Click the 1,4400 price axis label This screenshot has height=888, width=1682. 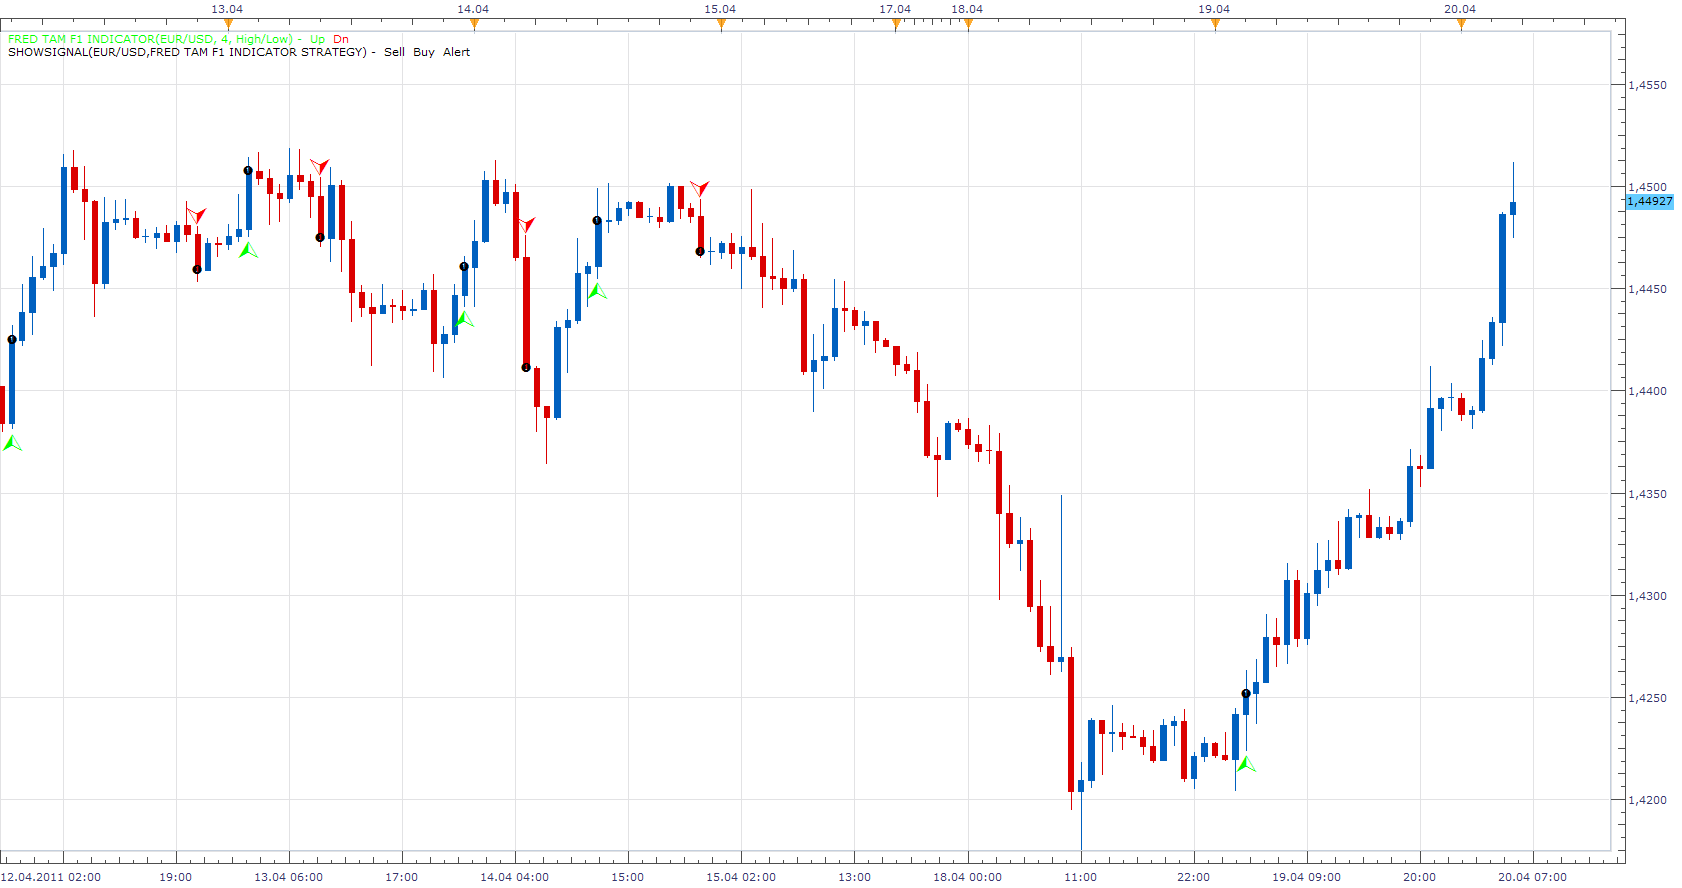pos(1647,391)
